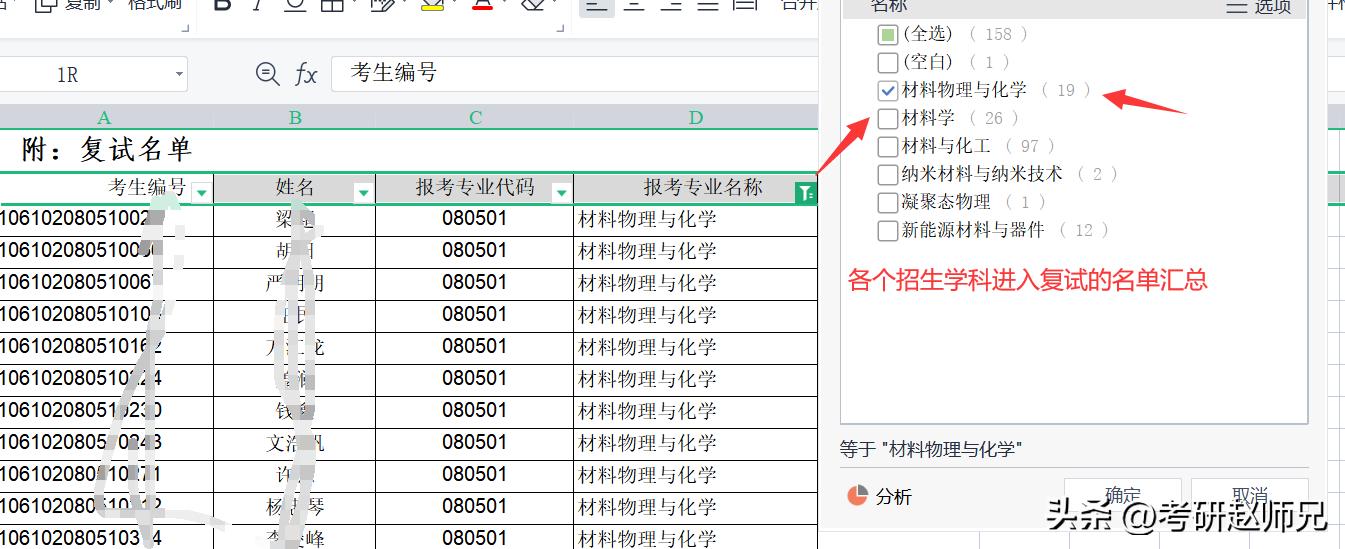Viewport: 1345px width, 549px height.
Task: Open the clipboard group dialog launcher
Action: (185, 29)
